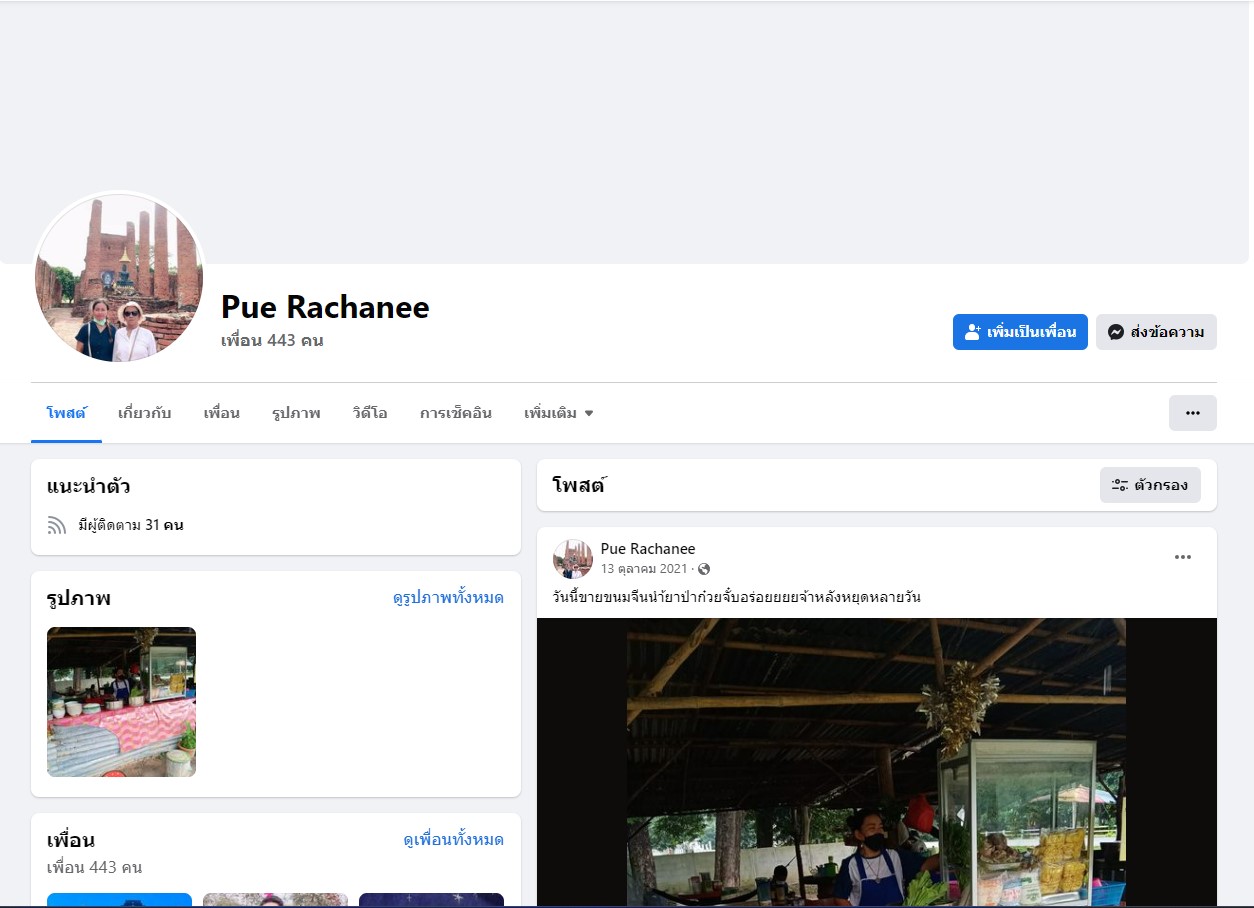This screenshot has height=908, width=1254.
Task: Open the เพื่อน tab
Action: pyautogui.click(x=221, y=413)
